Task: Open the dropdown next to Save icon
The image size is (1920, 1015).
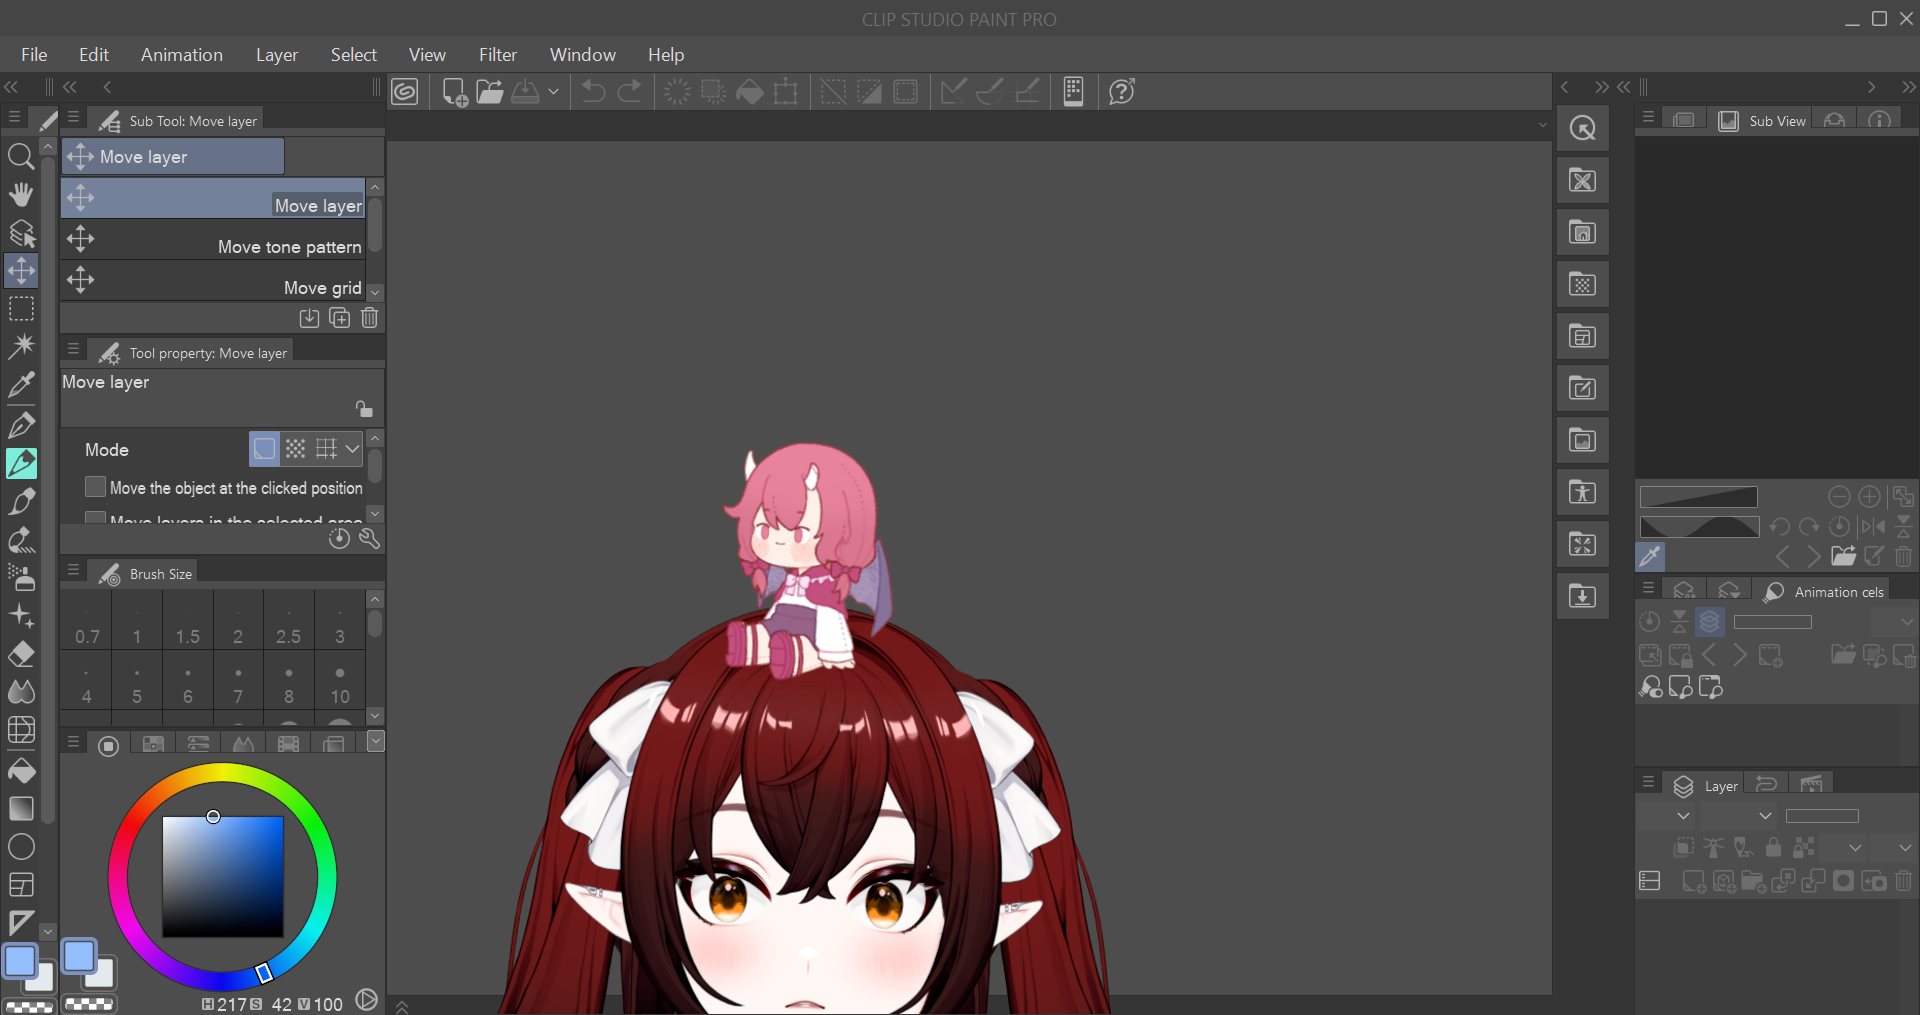Action: (x=553, y=92)
